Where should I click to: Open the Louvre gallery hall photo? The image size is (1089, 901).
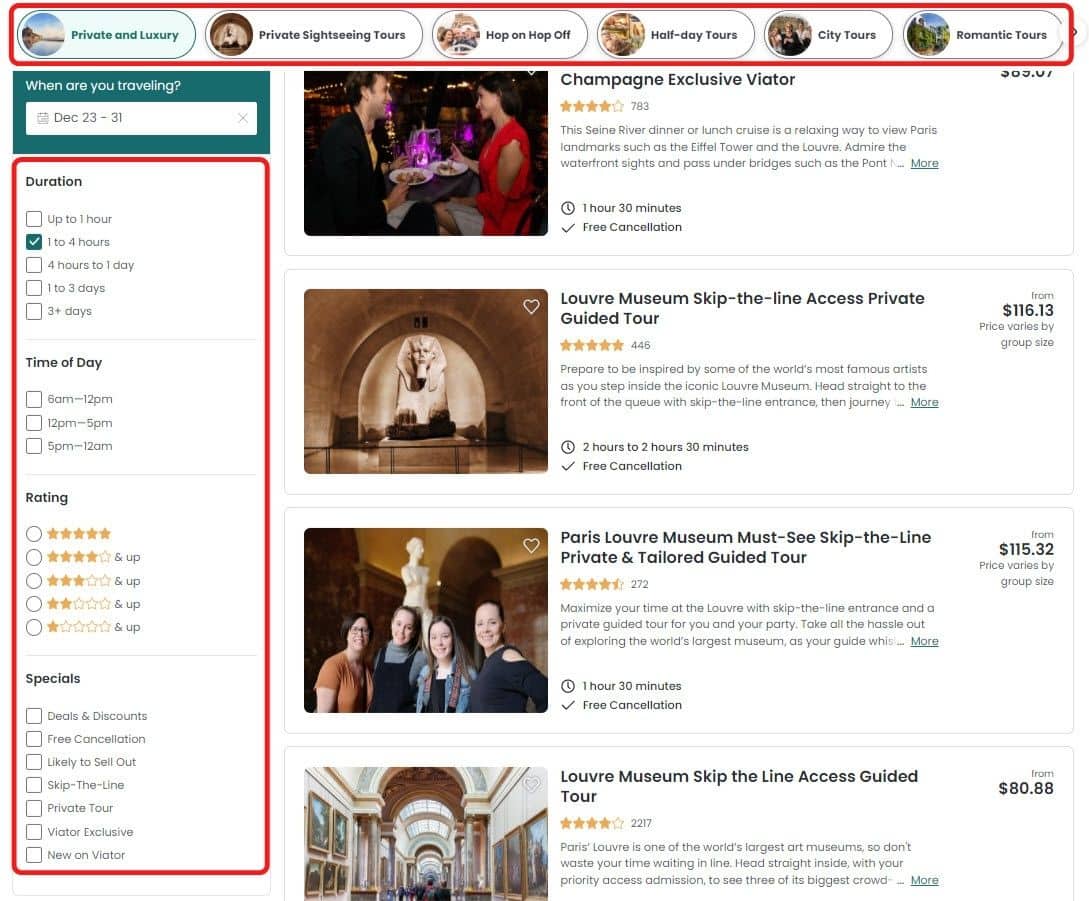tap(426, 834)
